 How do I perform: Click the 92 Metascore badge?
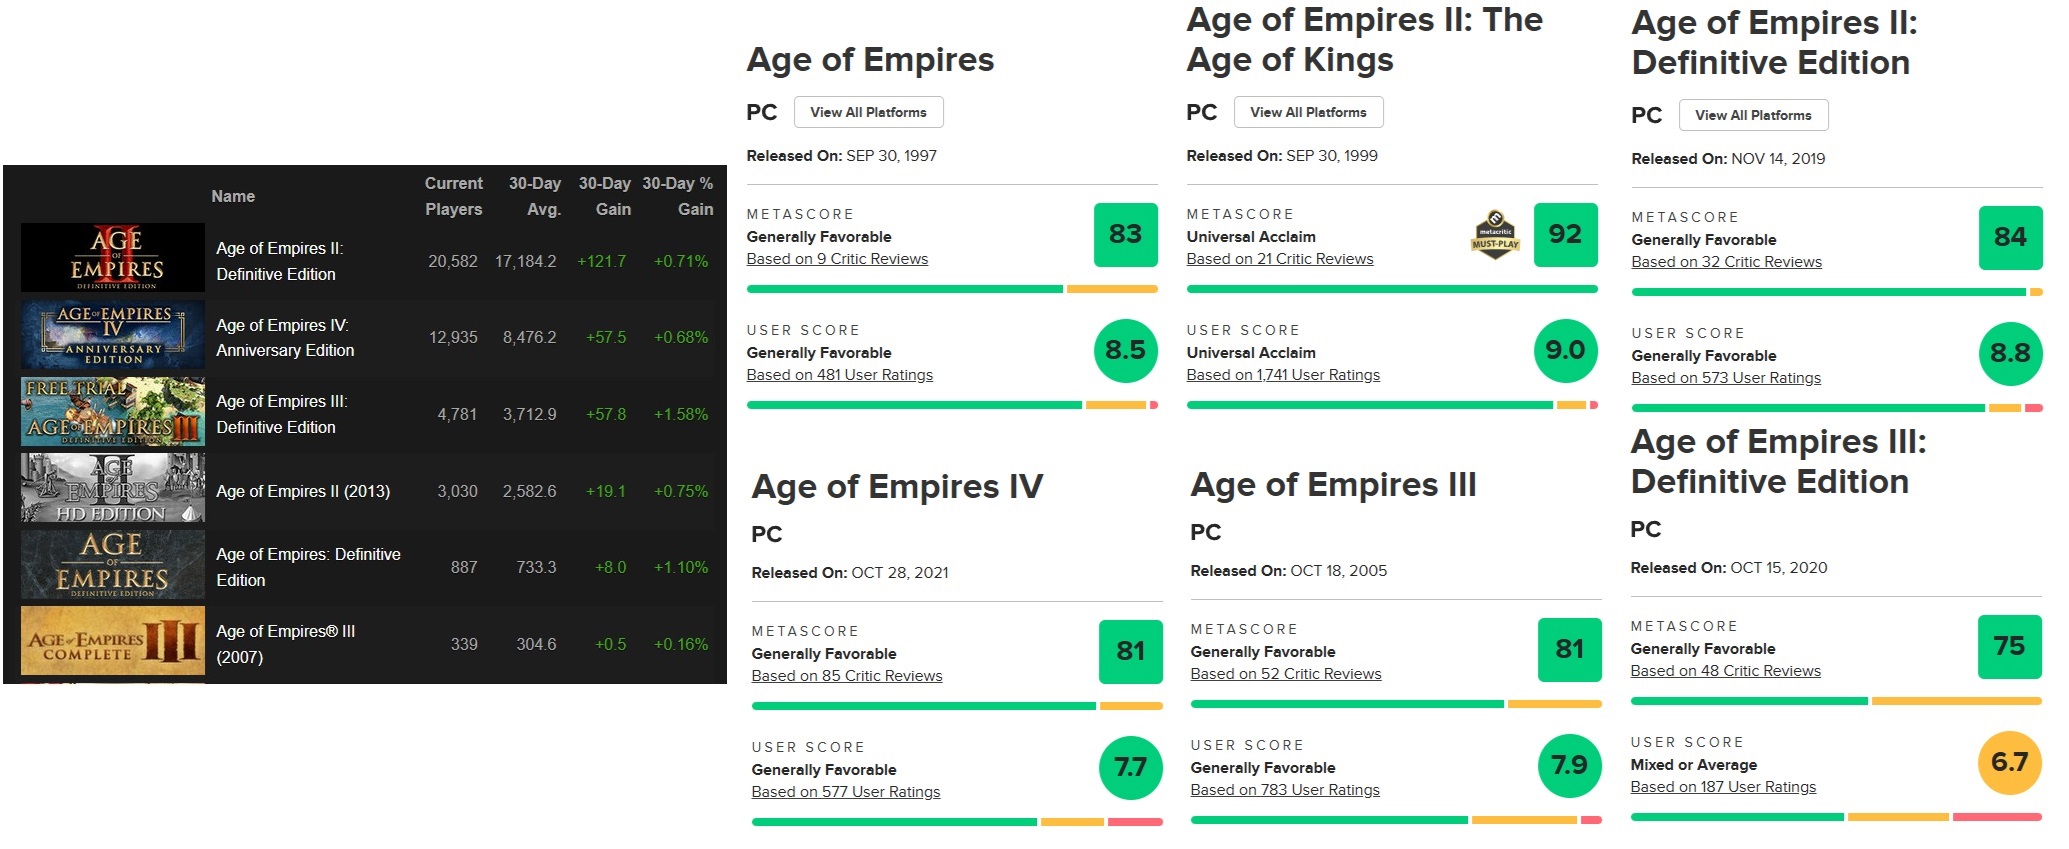(1565, 235)
